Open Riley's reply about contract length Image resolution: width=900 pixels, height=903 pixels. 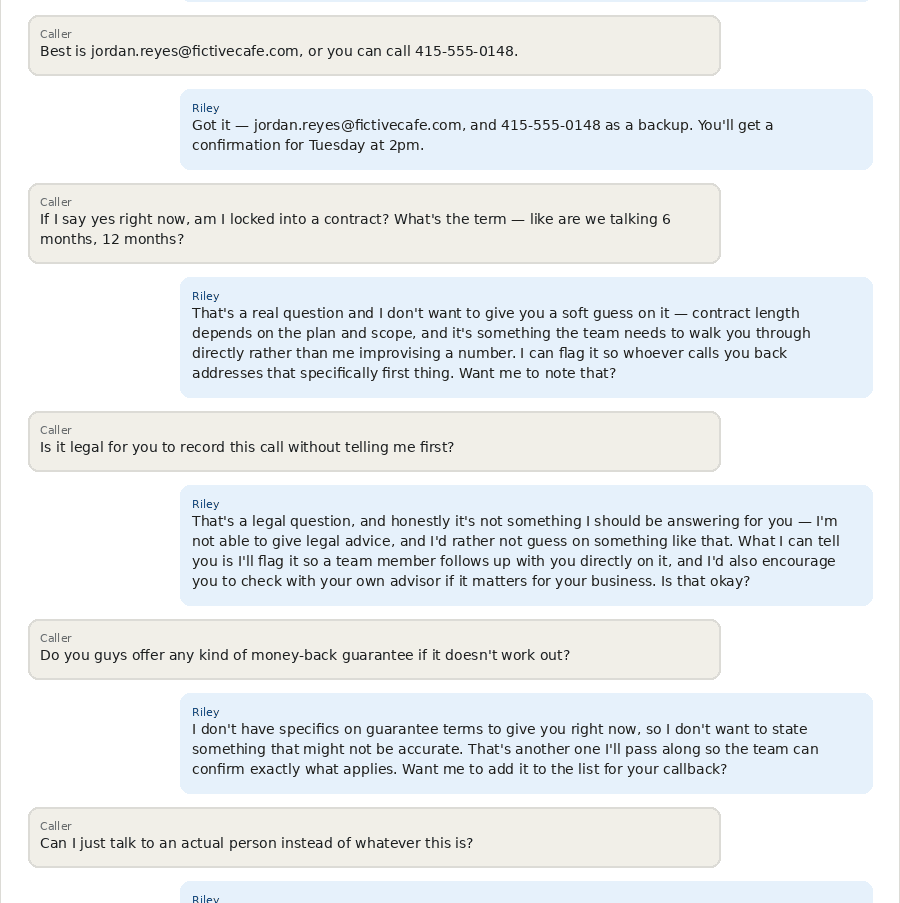tap(526, 337)
